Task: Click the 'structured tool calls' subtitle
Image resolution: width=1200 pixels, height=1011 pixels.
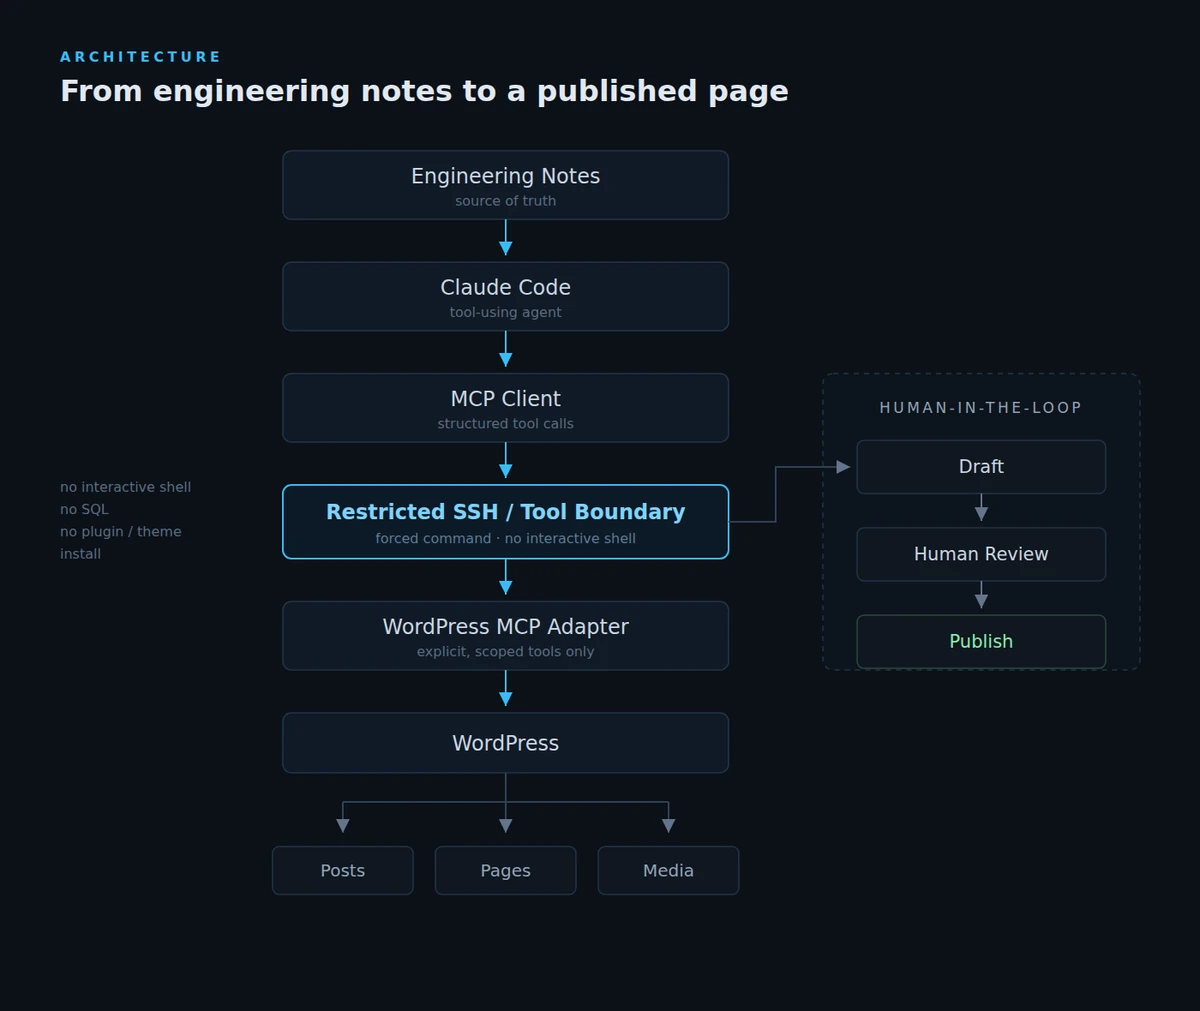Action: (x=505, y=424)
